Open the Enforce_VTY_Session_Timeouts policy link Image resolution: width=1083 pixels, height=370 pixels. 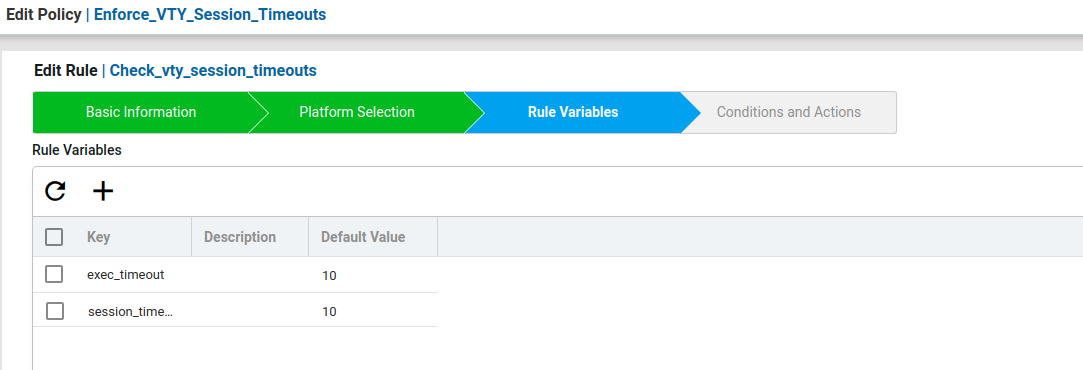(x=210, y=14)
